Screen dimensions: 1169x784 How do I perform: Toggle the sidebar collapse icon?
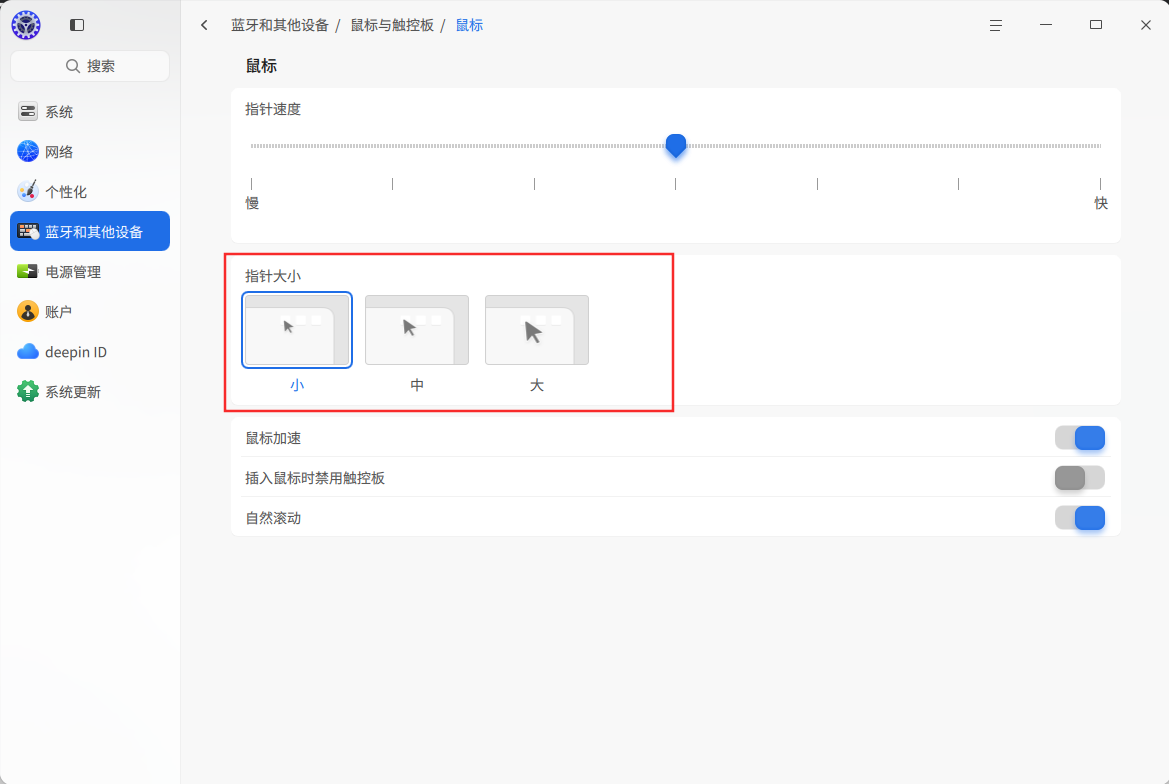(x=77, y=25)
